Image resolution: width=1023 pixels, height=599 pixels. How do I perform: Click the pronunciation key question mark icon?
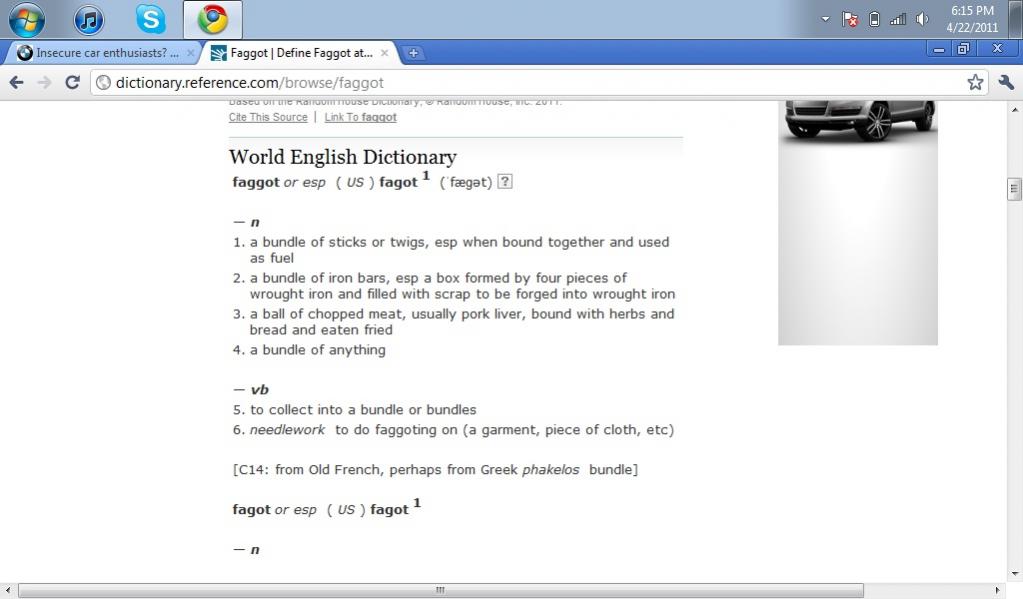tap(505, 182)
